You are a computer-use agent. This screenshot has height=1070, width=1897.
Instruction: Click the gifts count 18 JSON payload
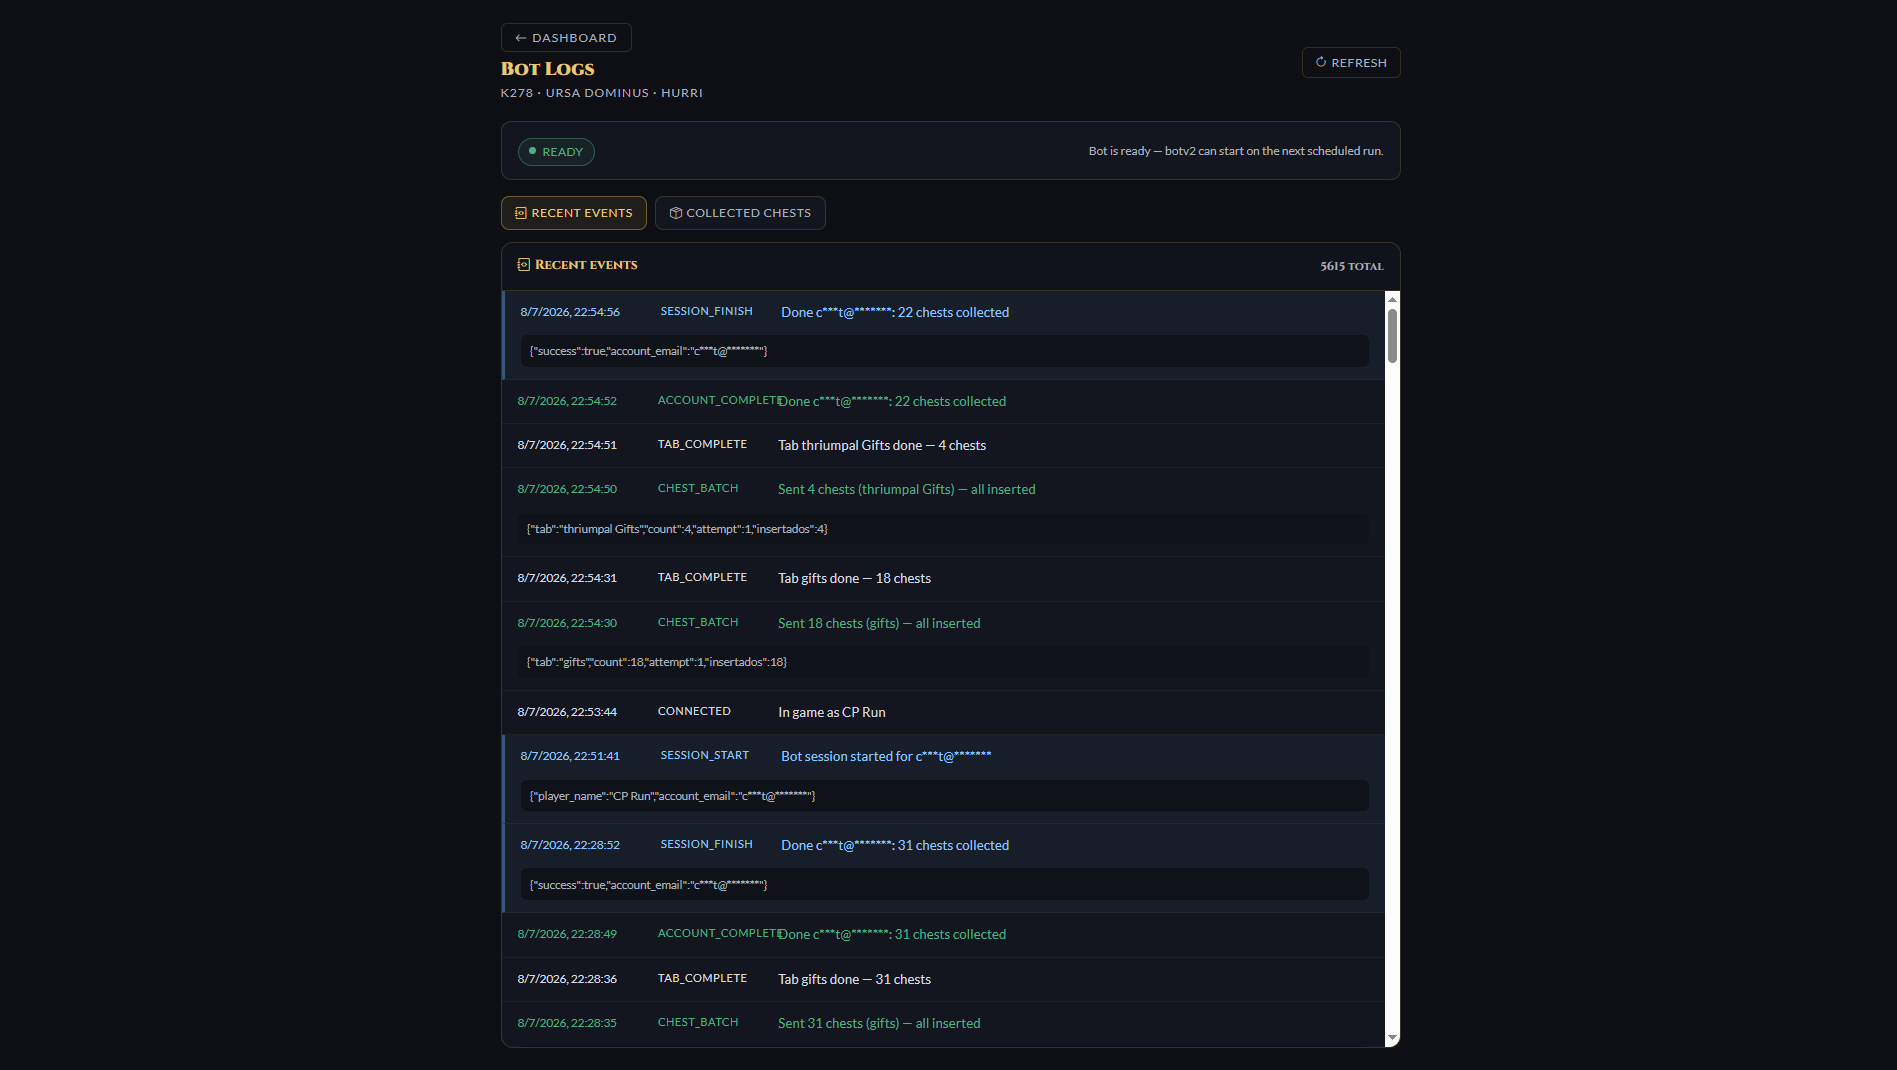944,662
